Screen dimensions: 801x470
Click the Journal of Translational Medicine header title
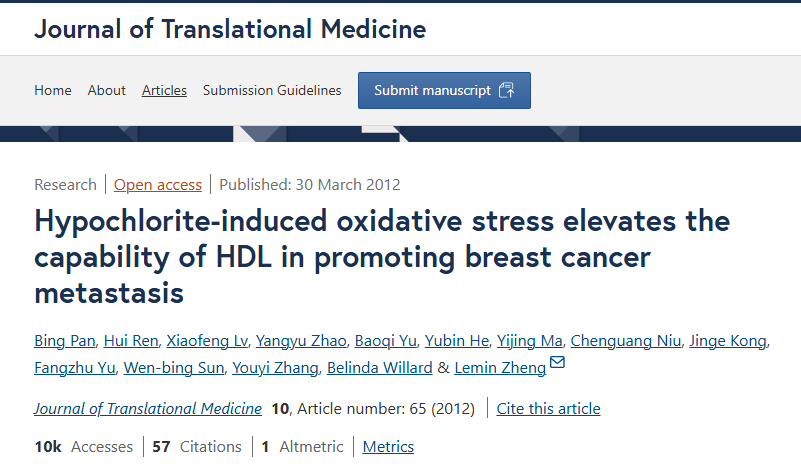pyautogui.click(x=230, y=29)
